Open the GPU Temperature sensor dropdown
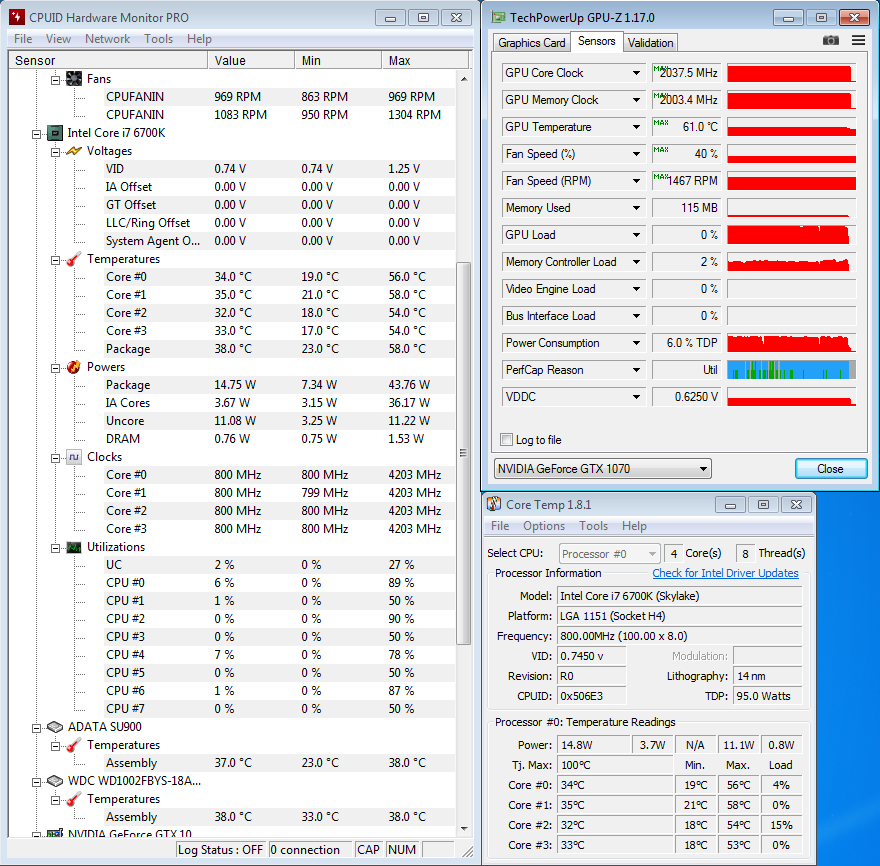This screenshot has height=866, width=880. tap(636, 127)
